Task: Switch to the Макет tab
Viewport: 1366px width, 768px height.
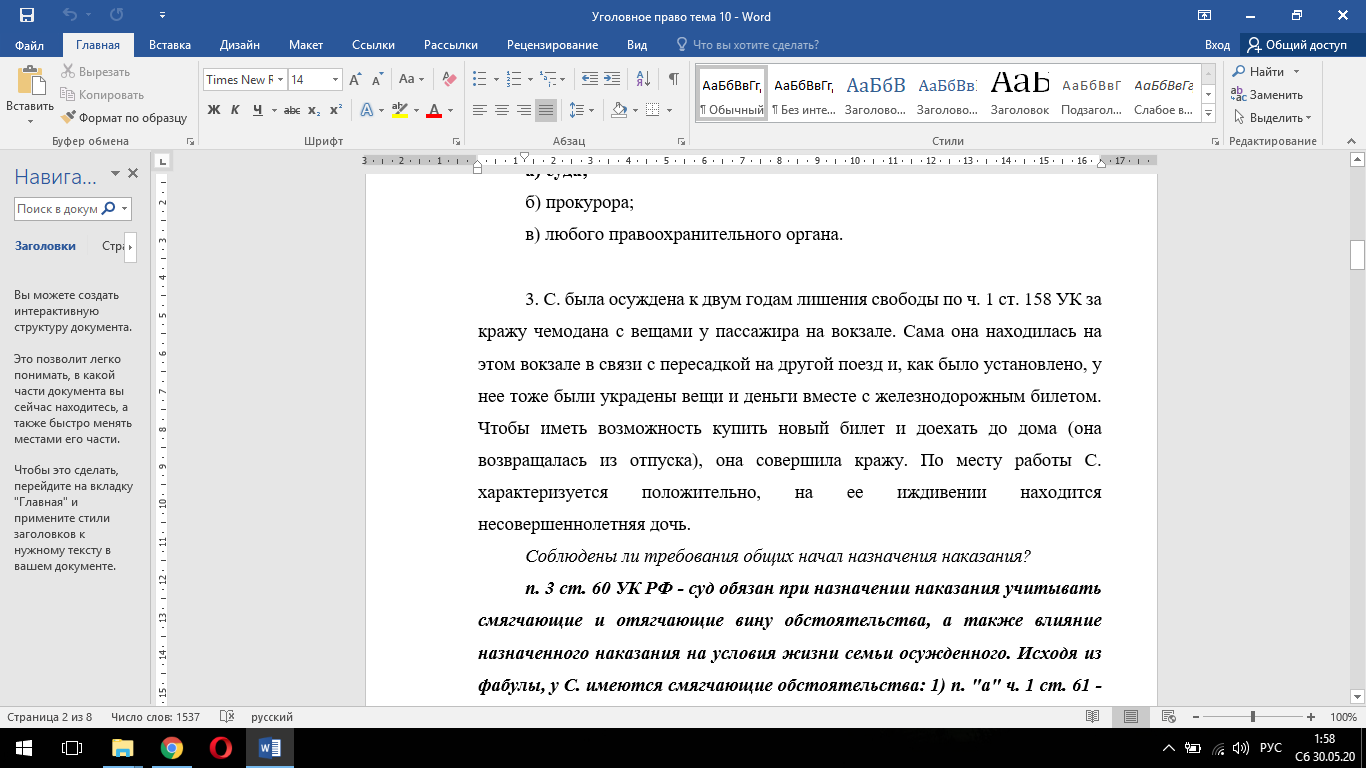Action: 306,45
